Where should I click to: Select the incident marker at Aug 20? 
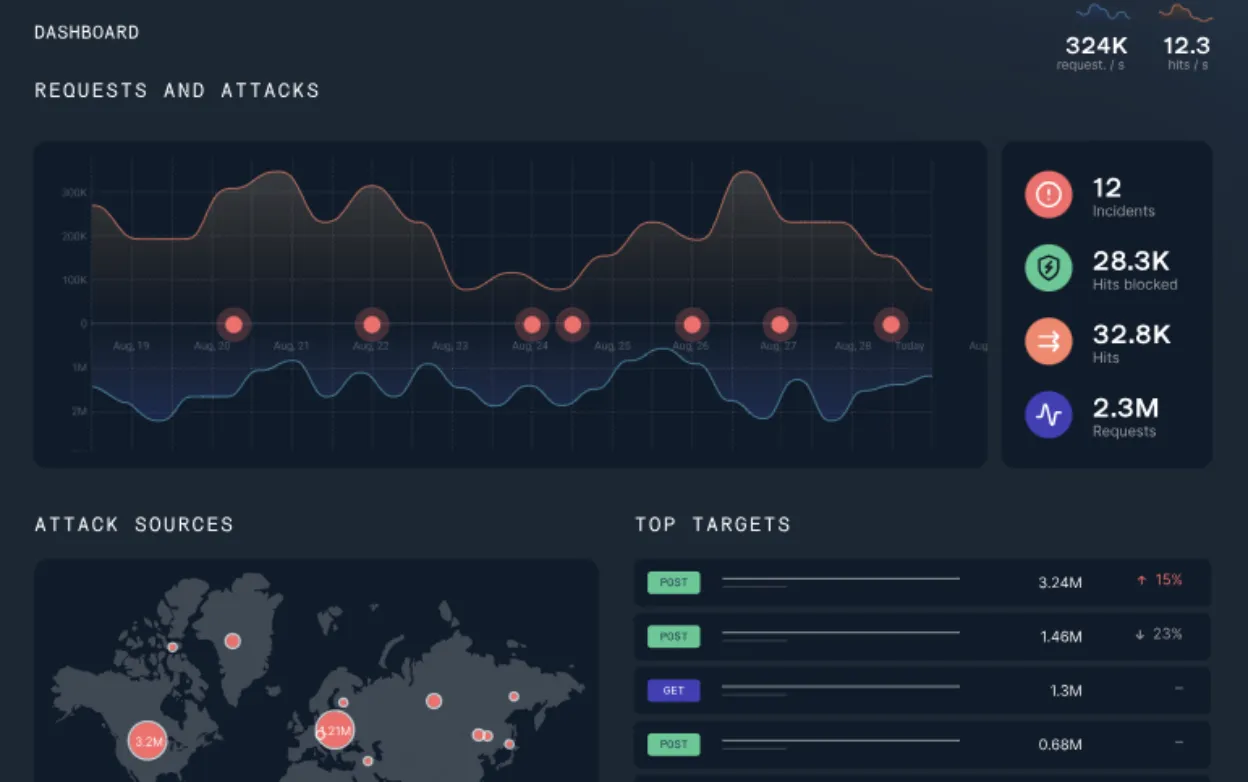tap(234, 324)
